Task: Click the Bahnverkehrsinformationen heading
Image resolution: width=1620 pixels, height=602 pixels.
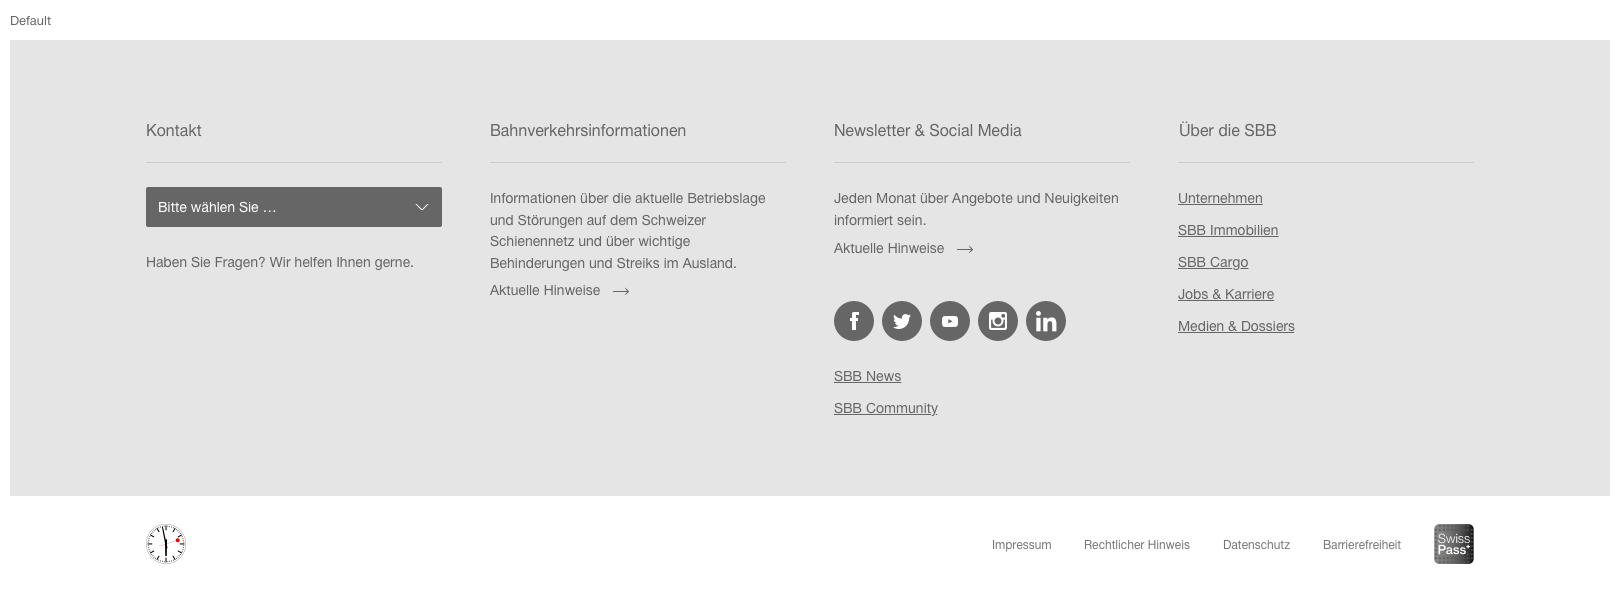Action: (x=588, y=130)
